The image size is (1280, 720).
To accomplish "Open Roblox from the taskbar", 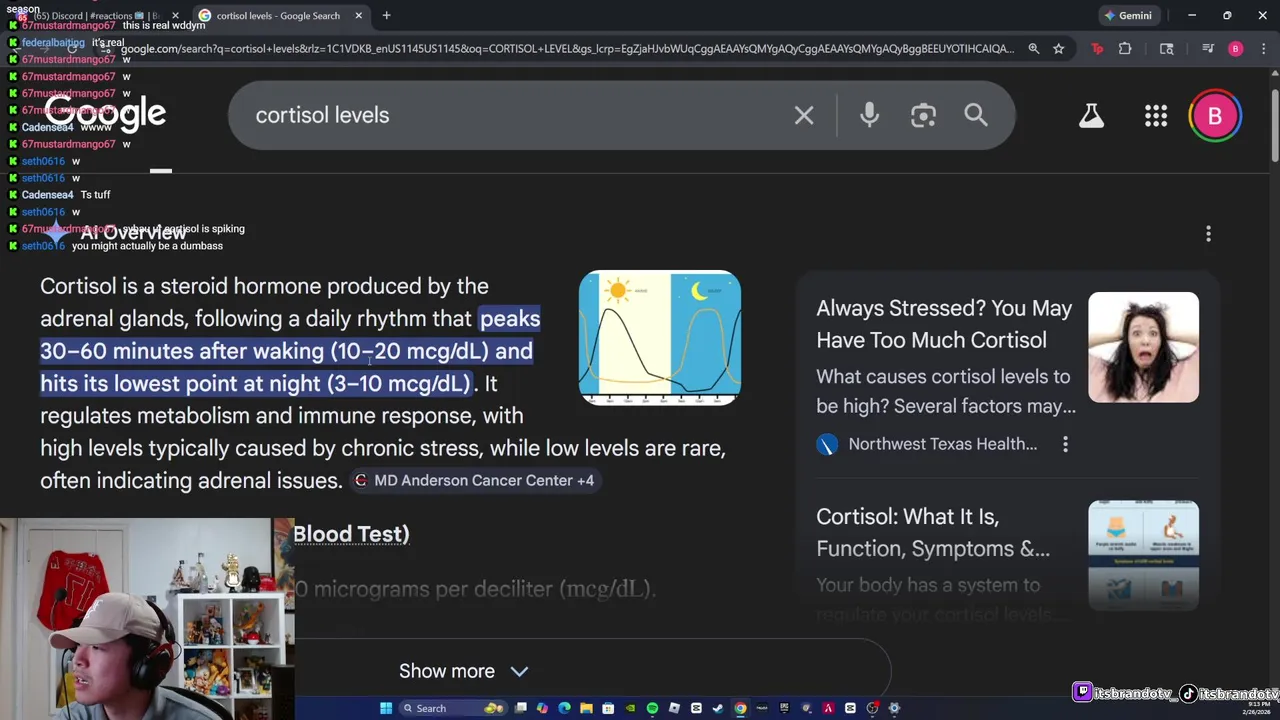I will tap(674, 708).
